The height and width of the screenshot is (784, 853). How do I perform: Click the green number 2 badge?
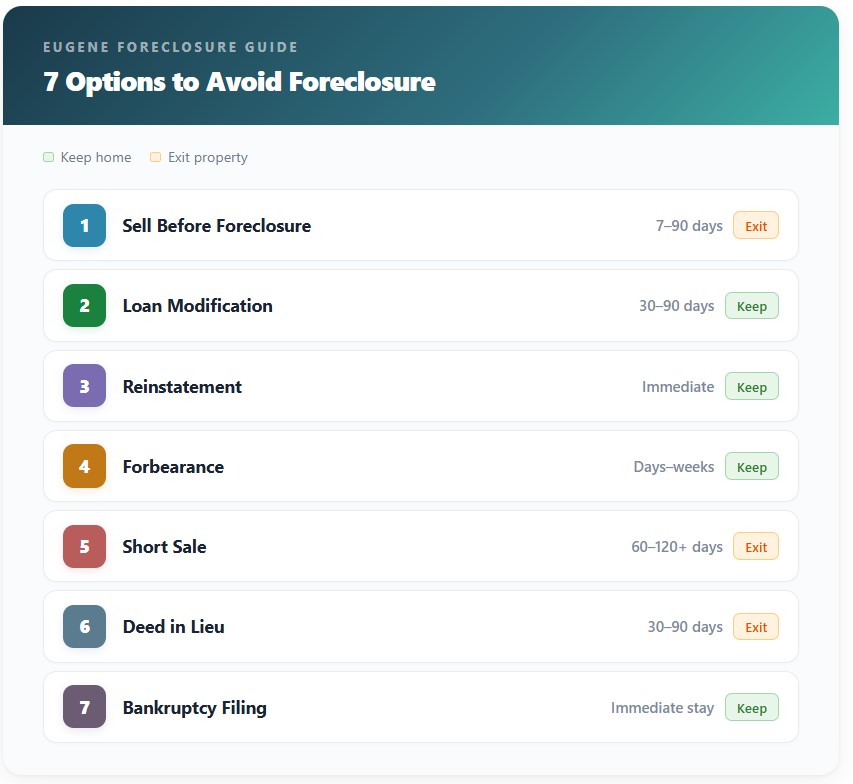84,306
